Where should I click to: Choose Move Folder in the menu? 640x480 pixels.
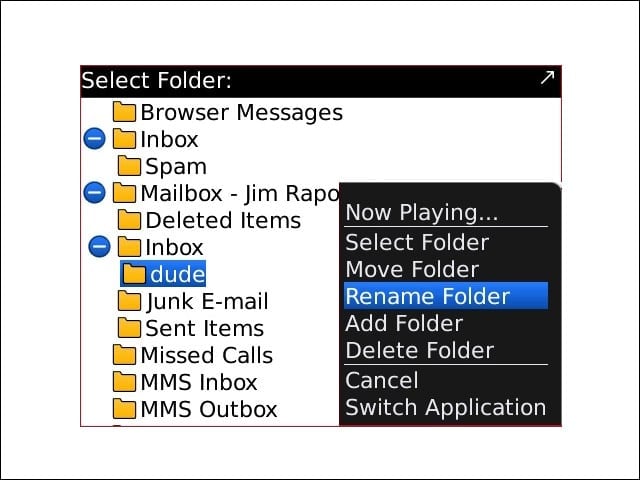click(445, 269)
